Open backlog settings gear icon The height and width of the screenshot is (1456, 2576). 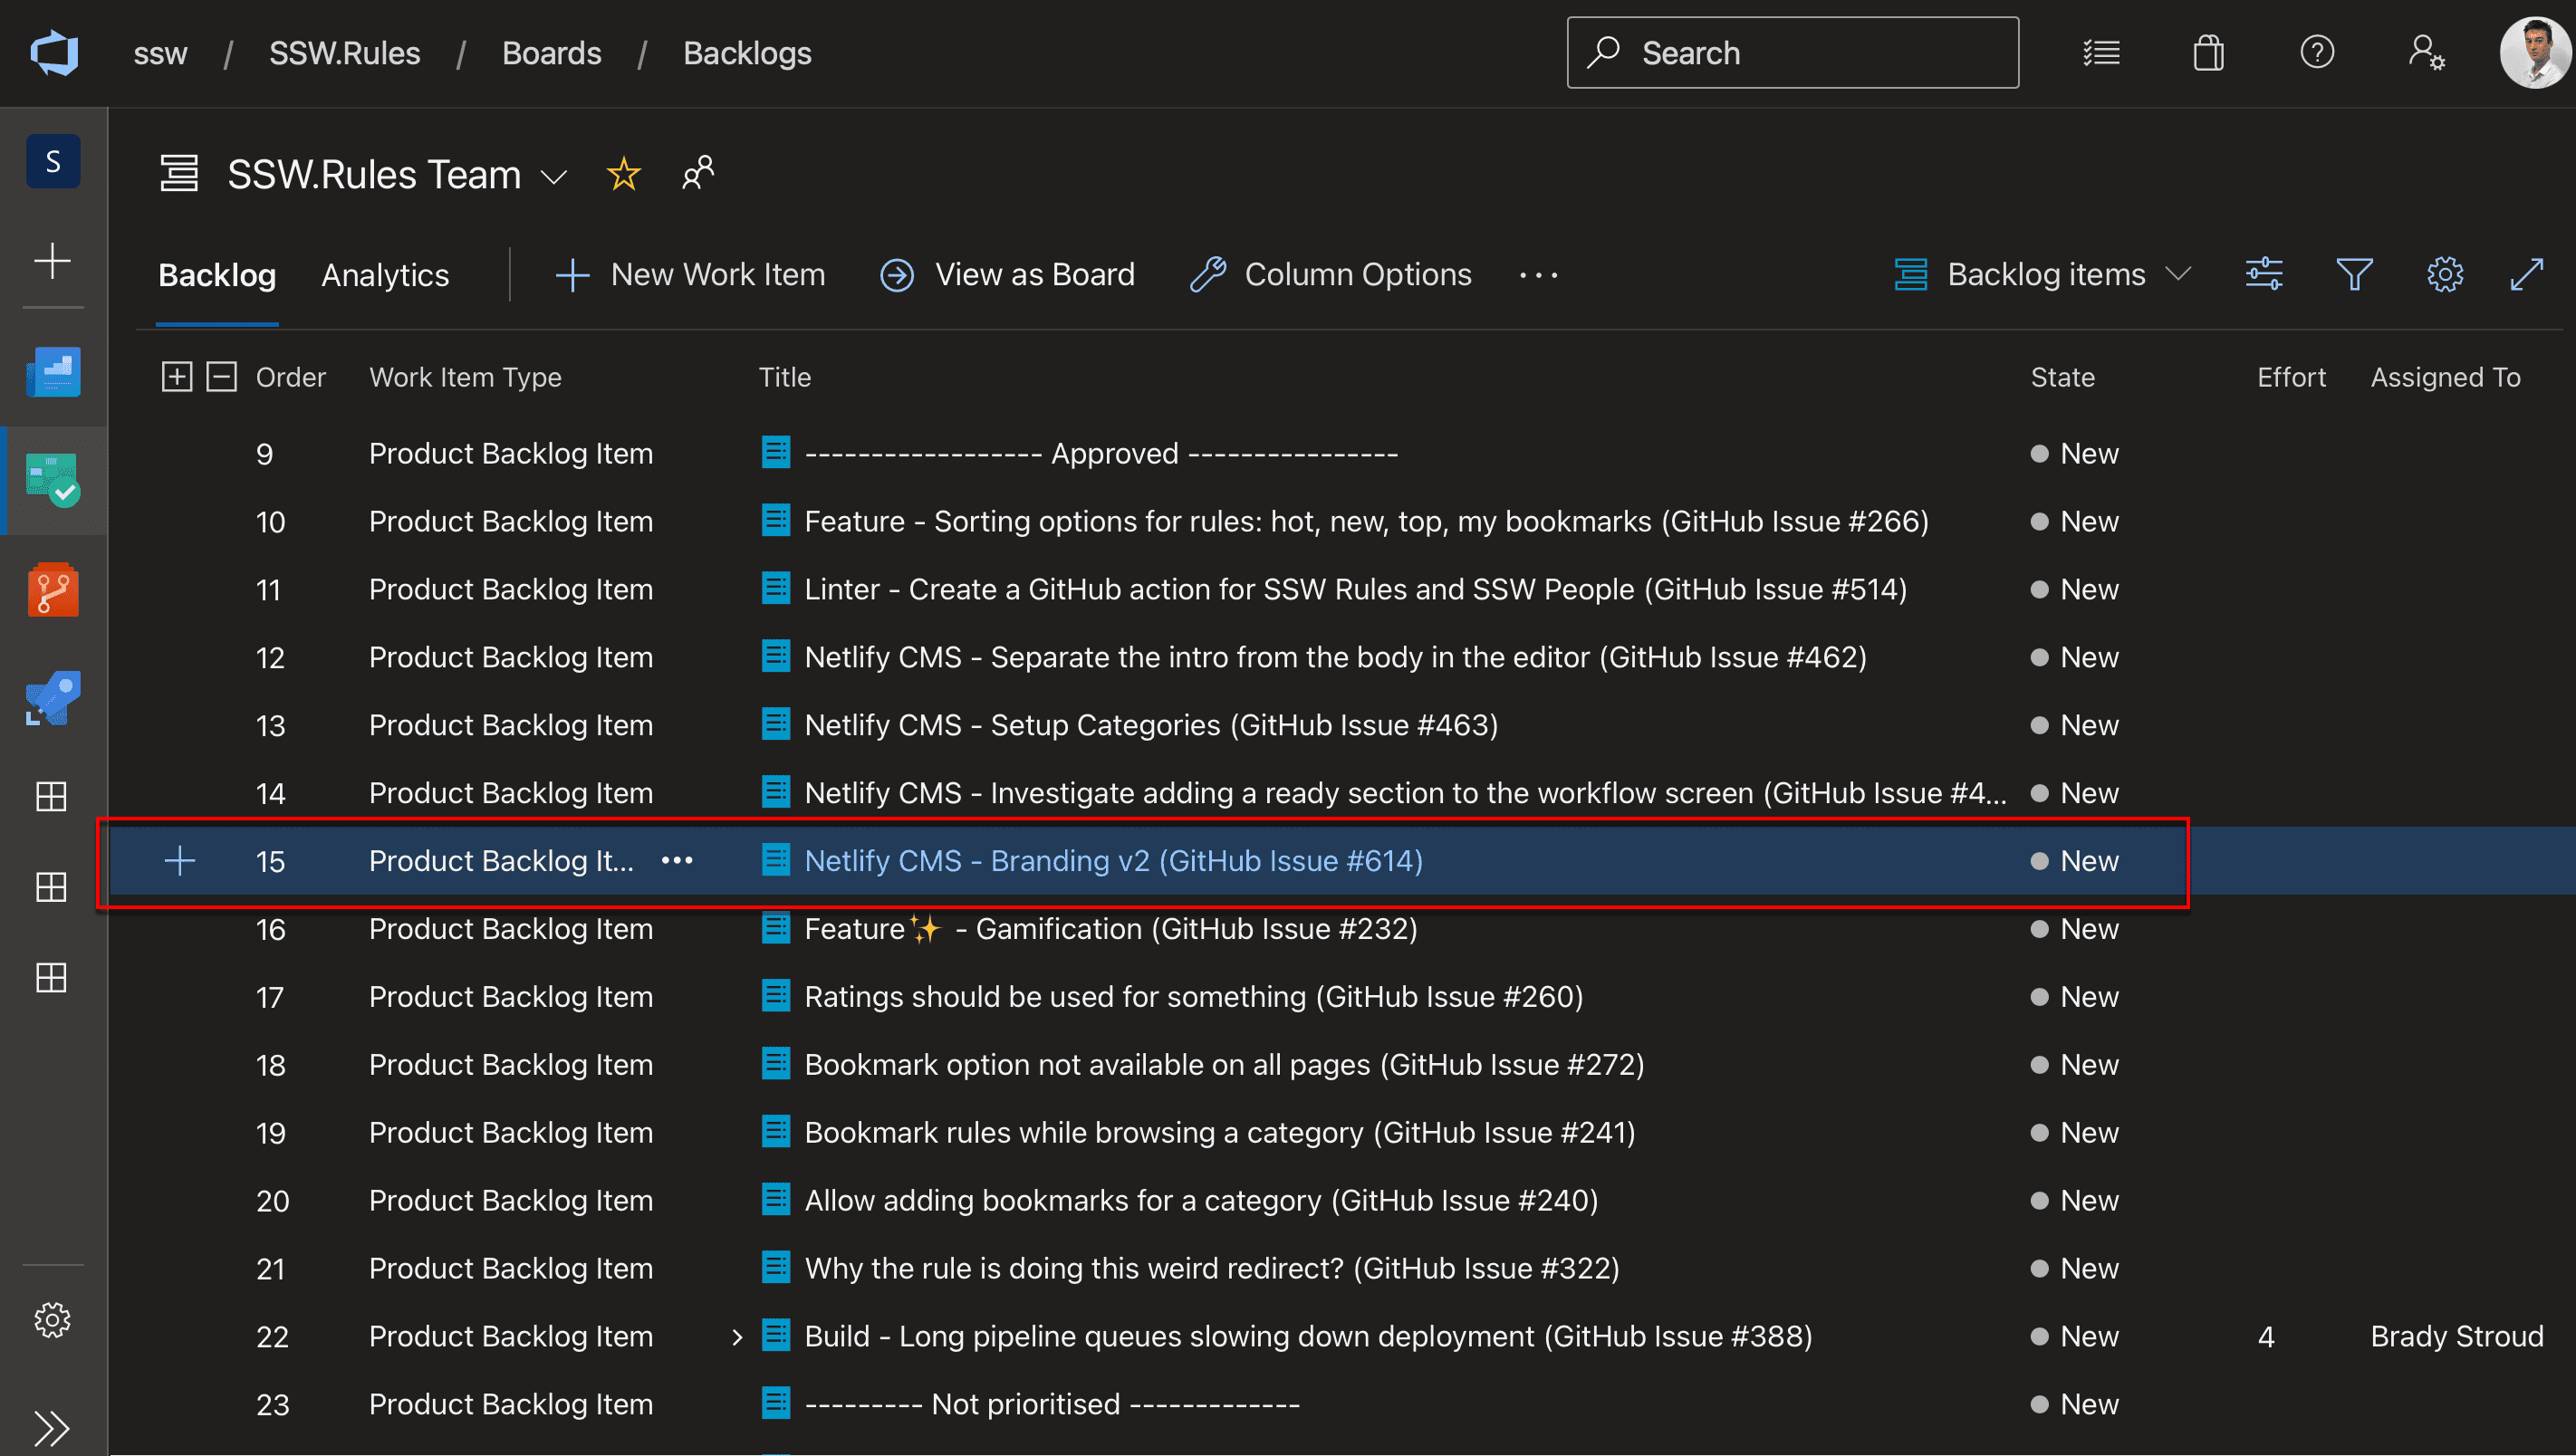(2444, 274)
